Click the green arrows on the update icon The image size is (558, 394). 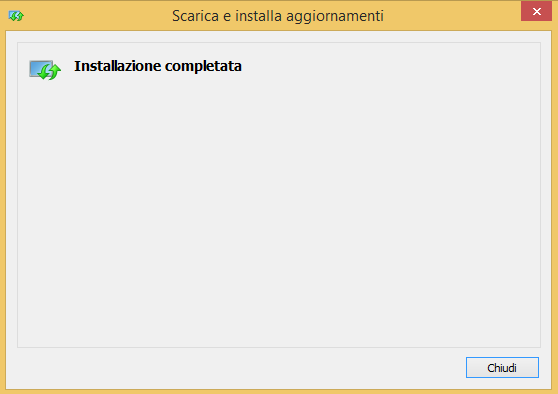[x=49, y=72]
